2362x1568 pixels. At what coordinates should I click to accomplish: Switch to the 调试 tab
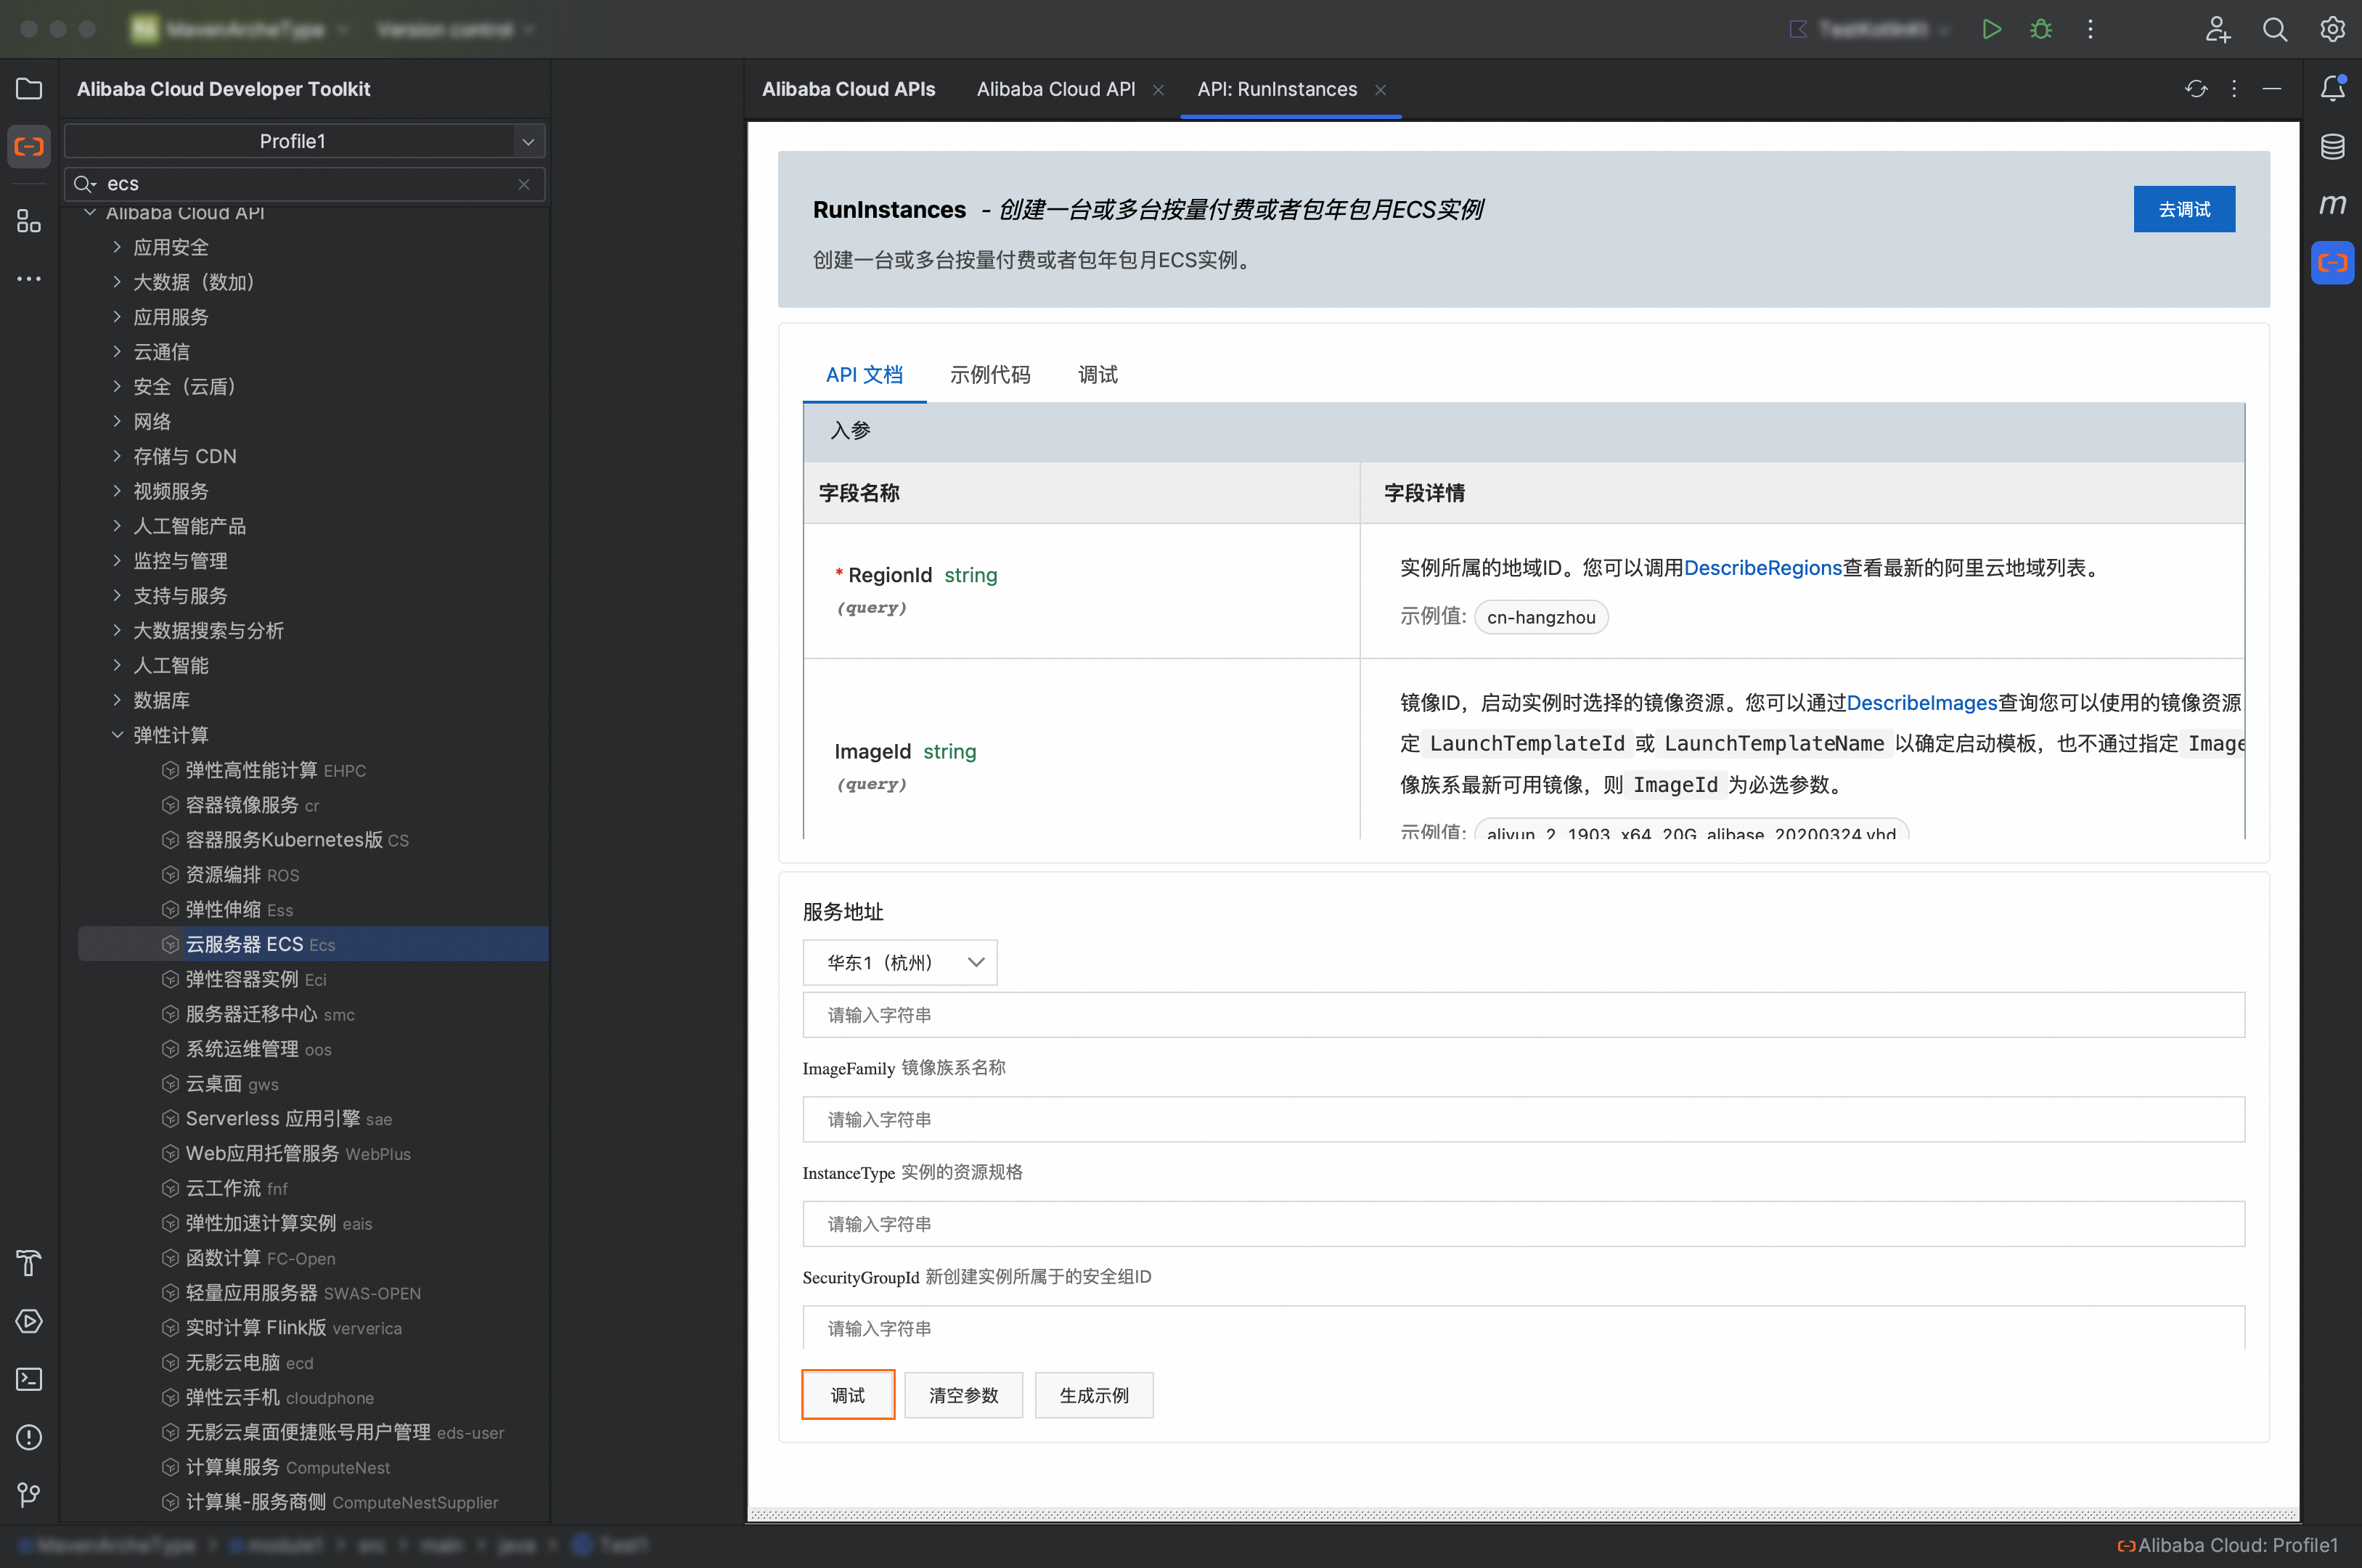(1097, 375)
